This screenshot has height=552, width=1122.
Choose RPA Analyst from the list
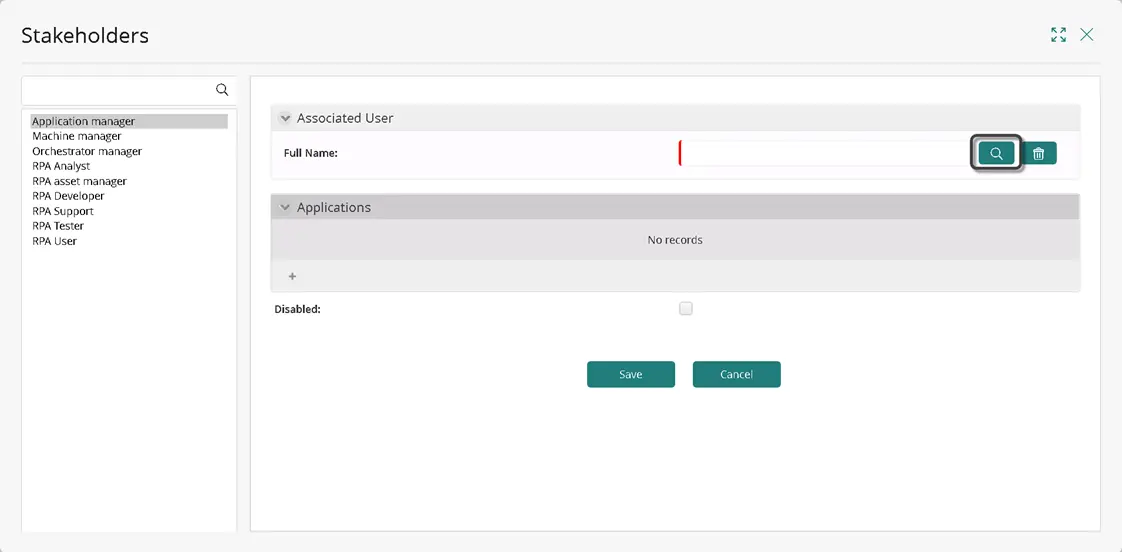tap(61, 166)
